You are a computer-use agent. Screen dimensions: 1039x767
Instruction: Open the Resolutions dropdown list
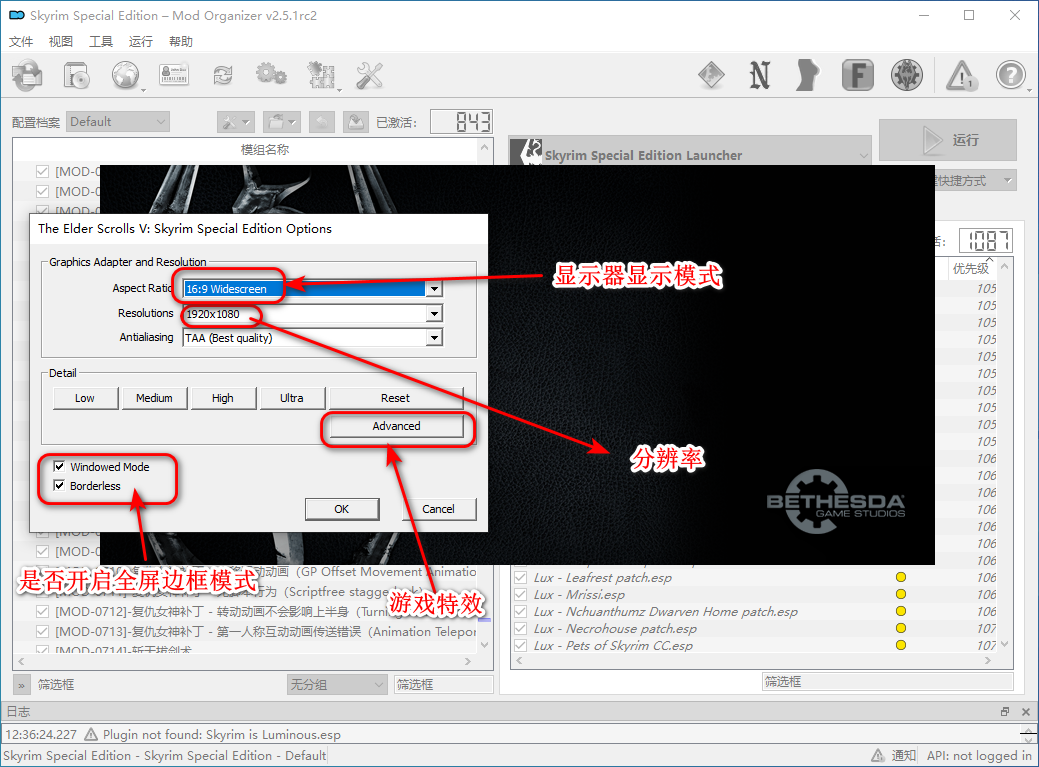(433, 314)
